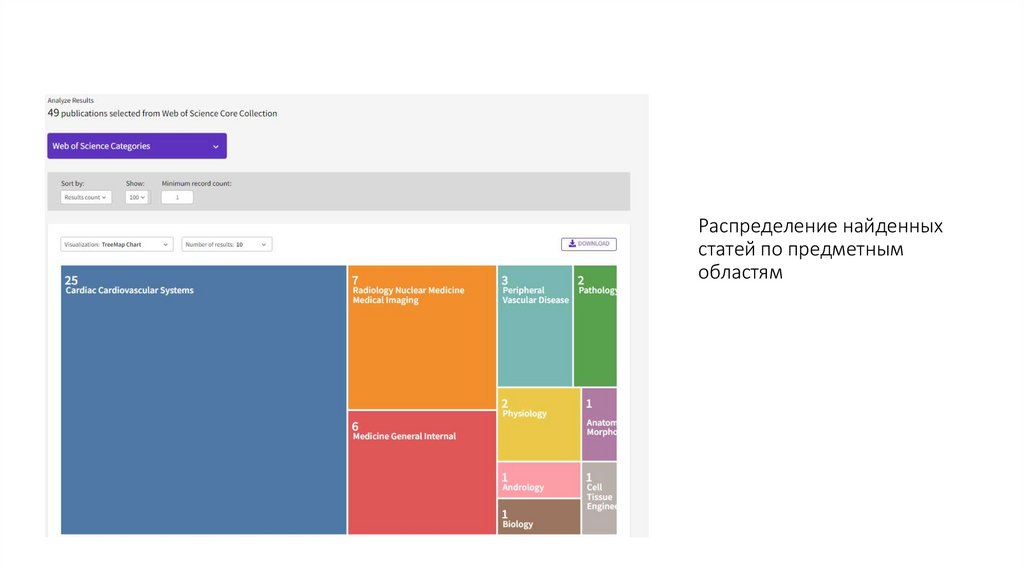
Task: Open the Visualization TreeMap Chart dropdown
Action: [116, 244]
